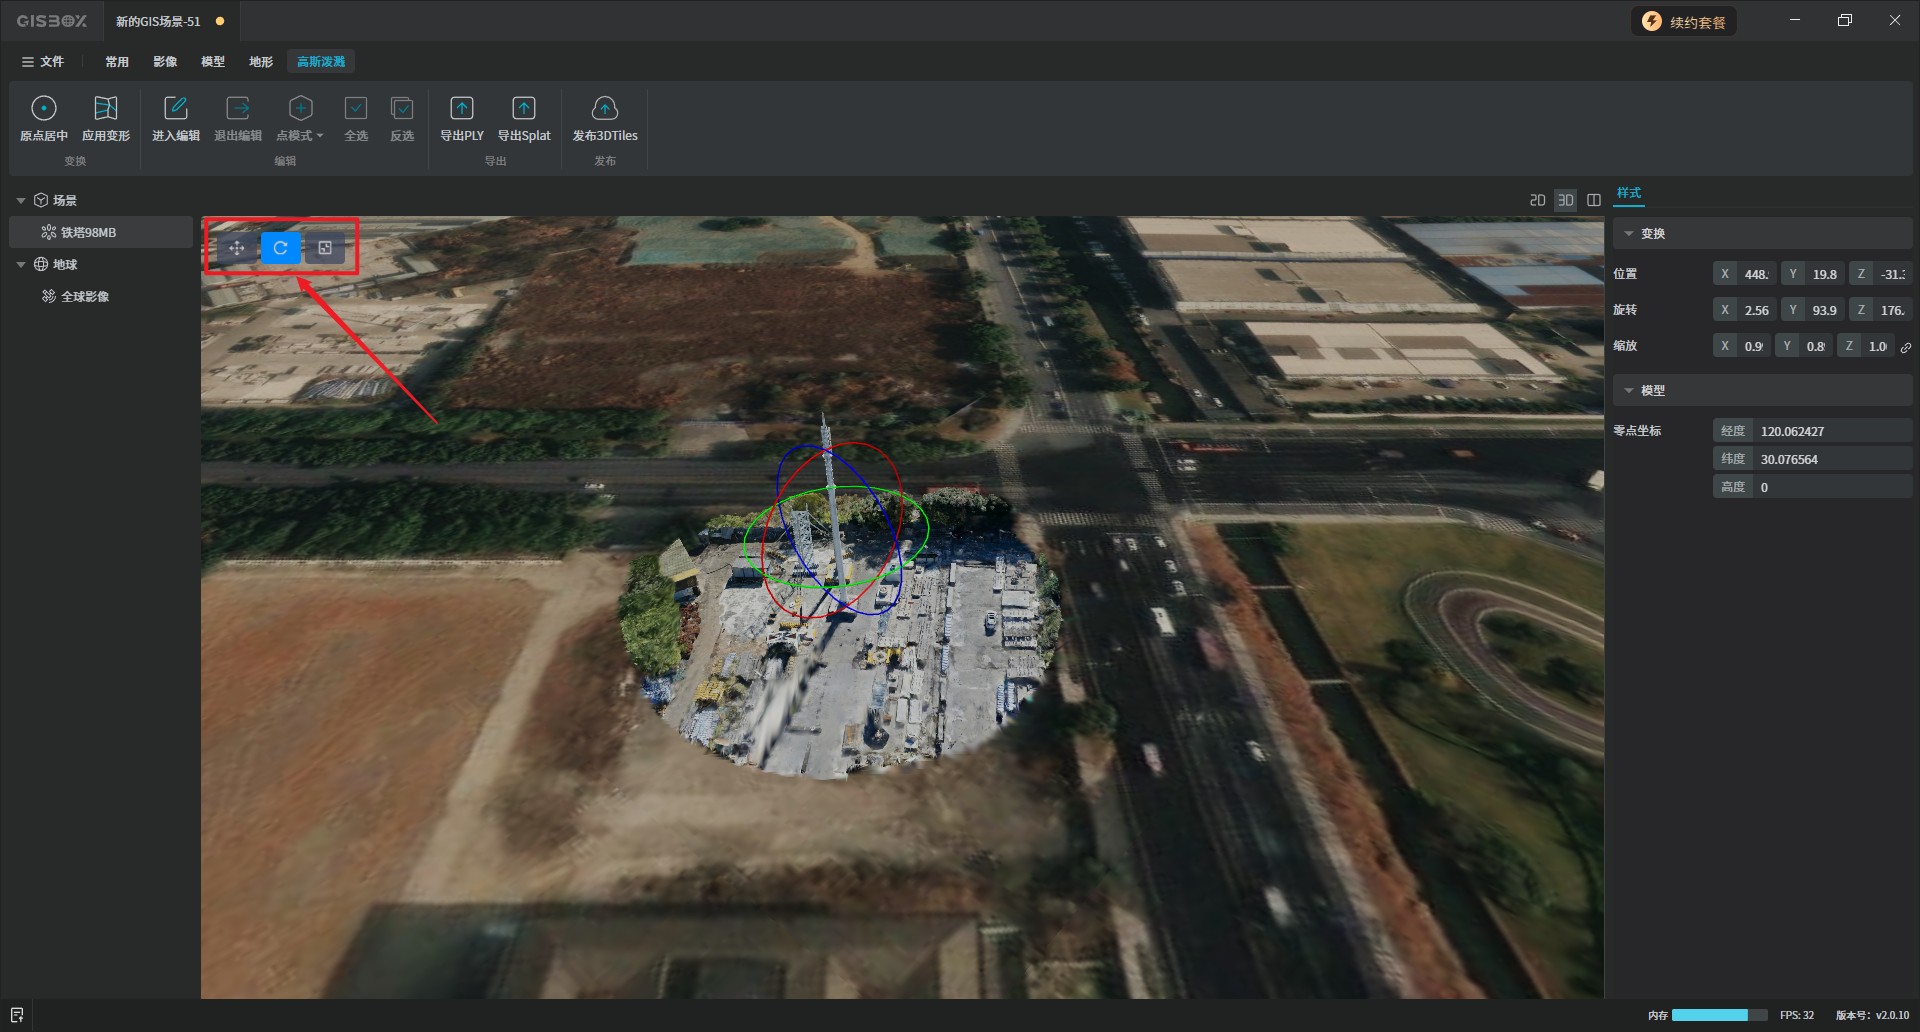Publish 3DTiles with the cloud icon

[605, 109]
